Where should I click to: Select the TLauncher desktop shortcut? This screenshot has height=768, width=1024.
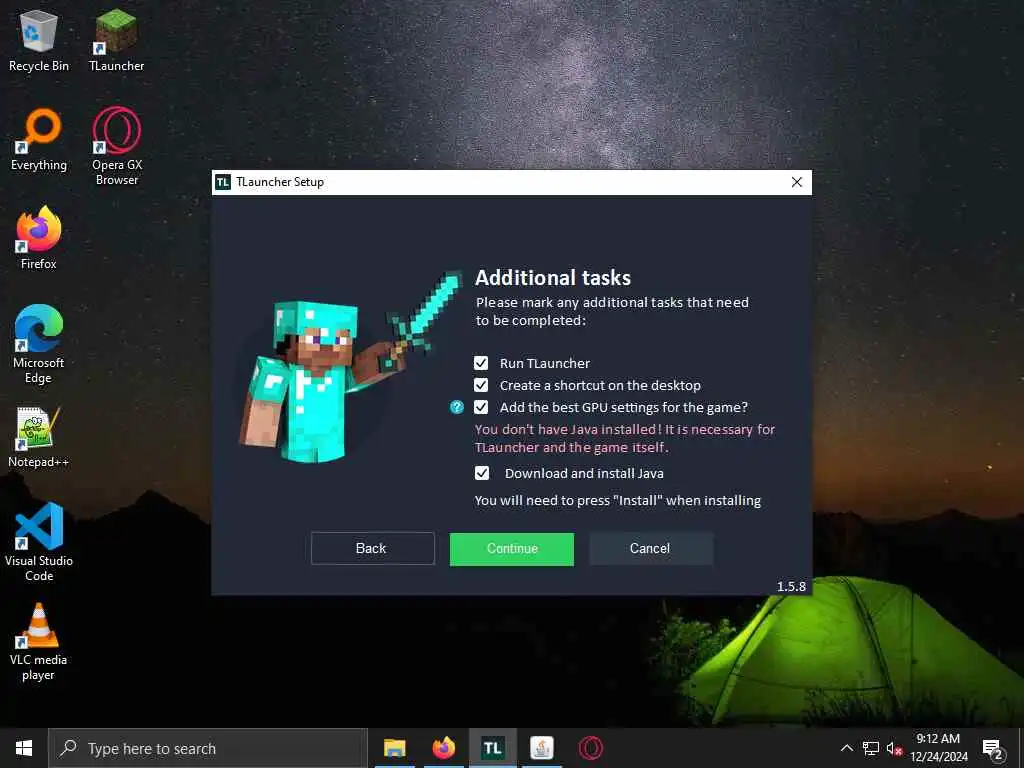click(x=116, y=40)
